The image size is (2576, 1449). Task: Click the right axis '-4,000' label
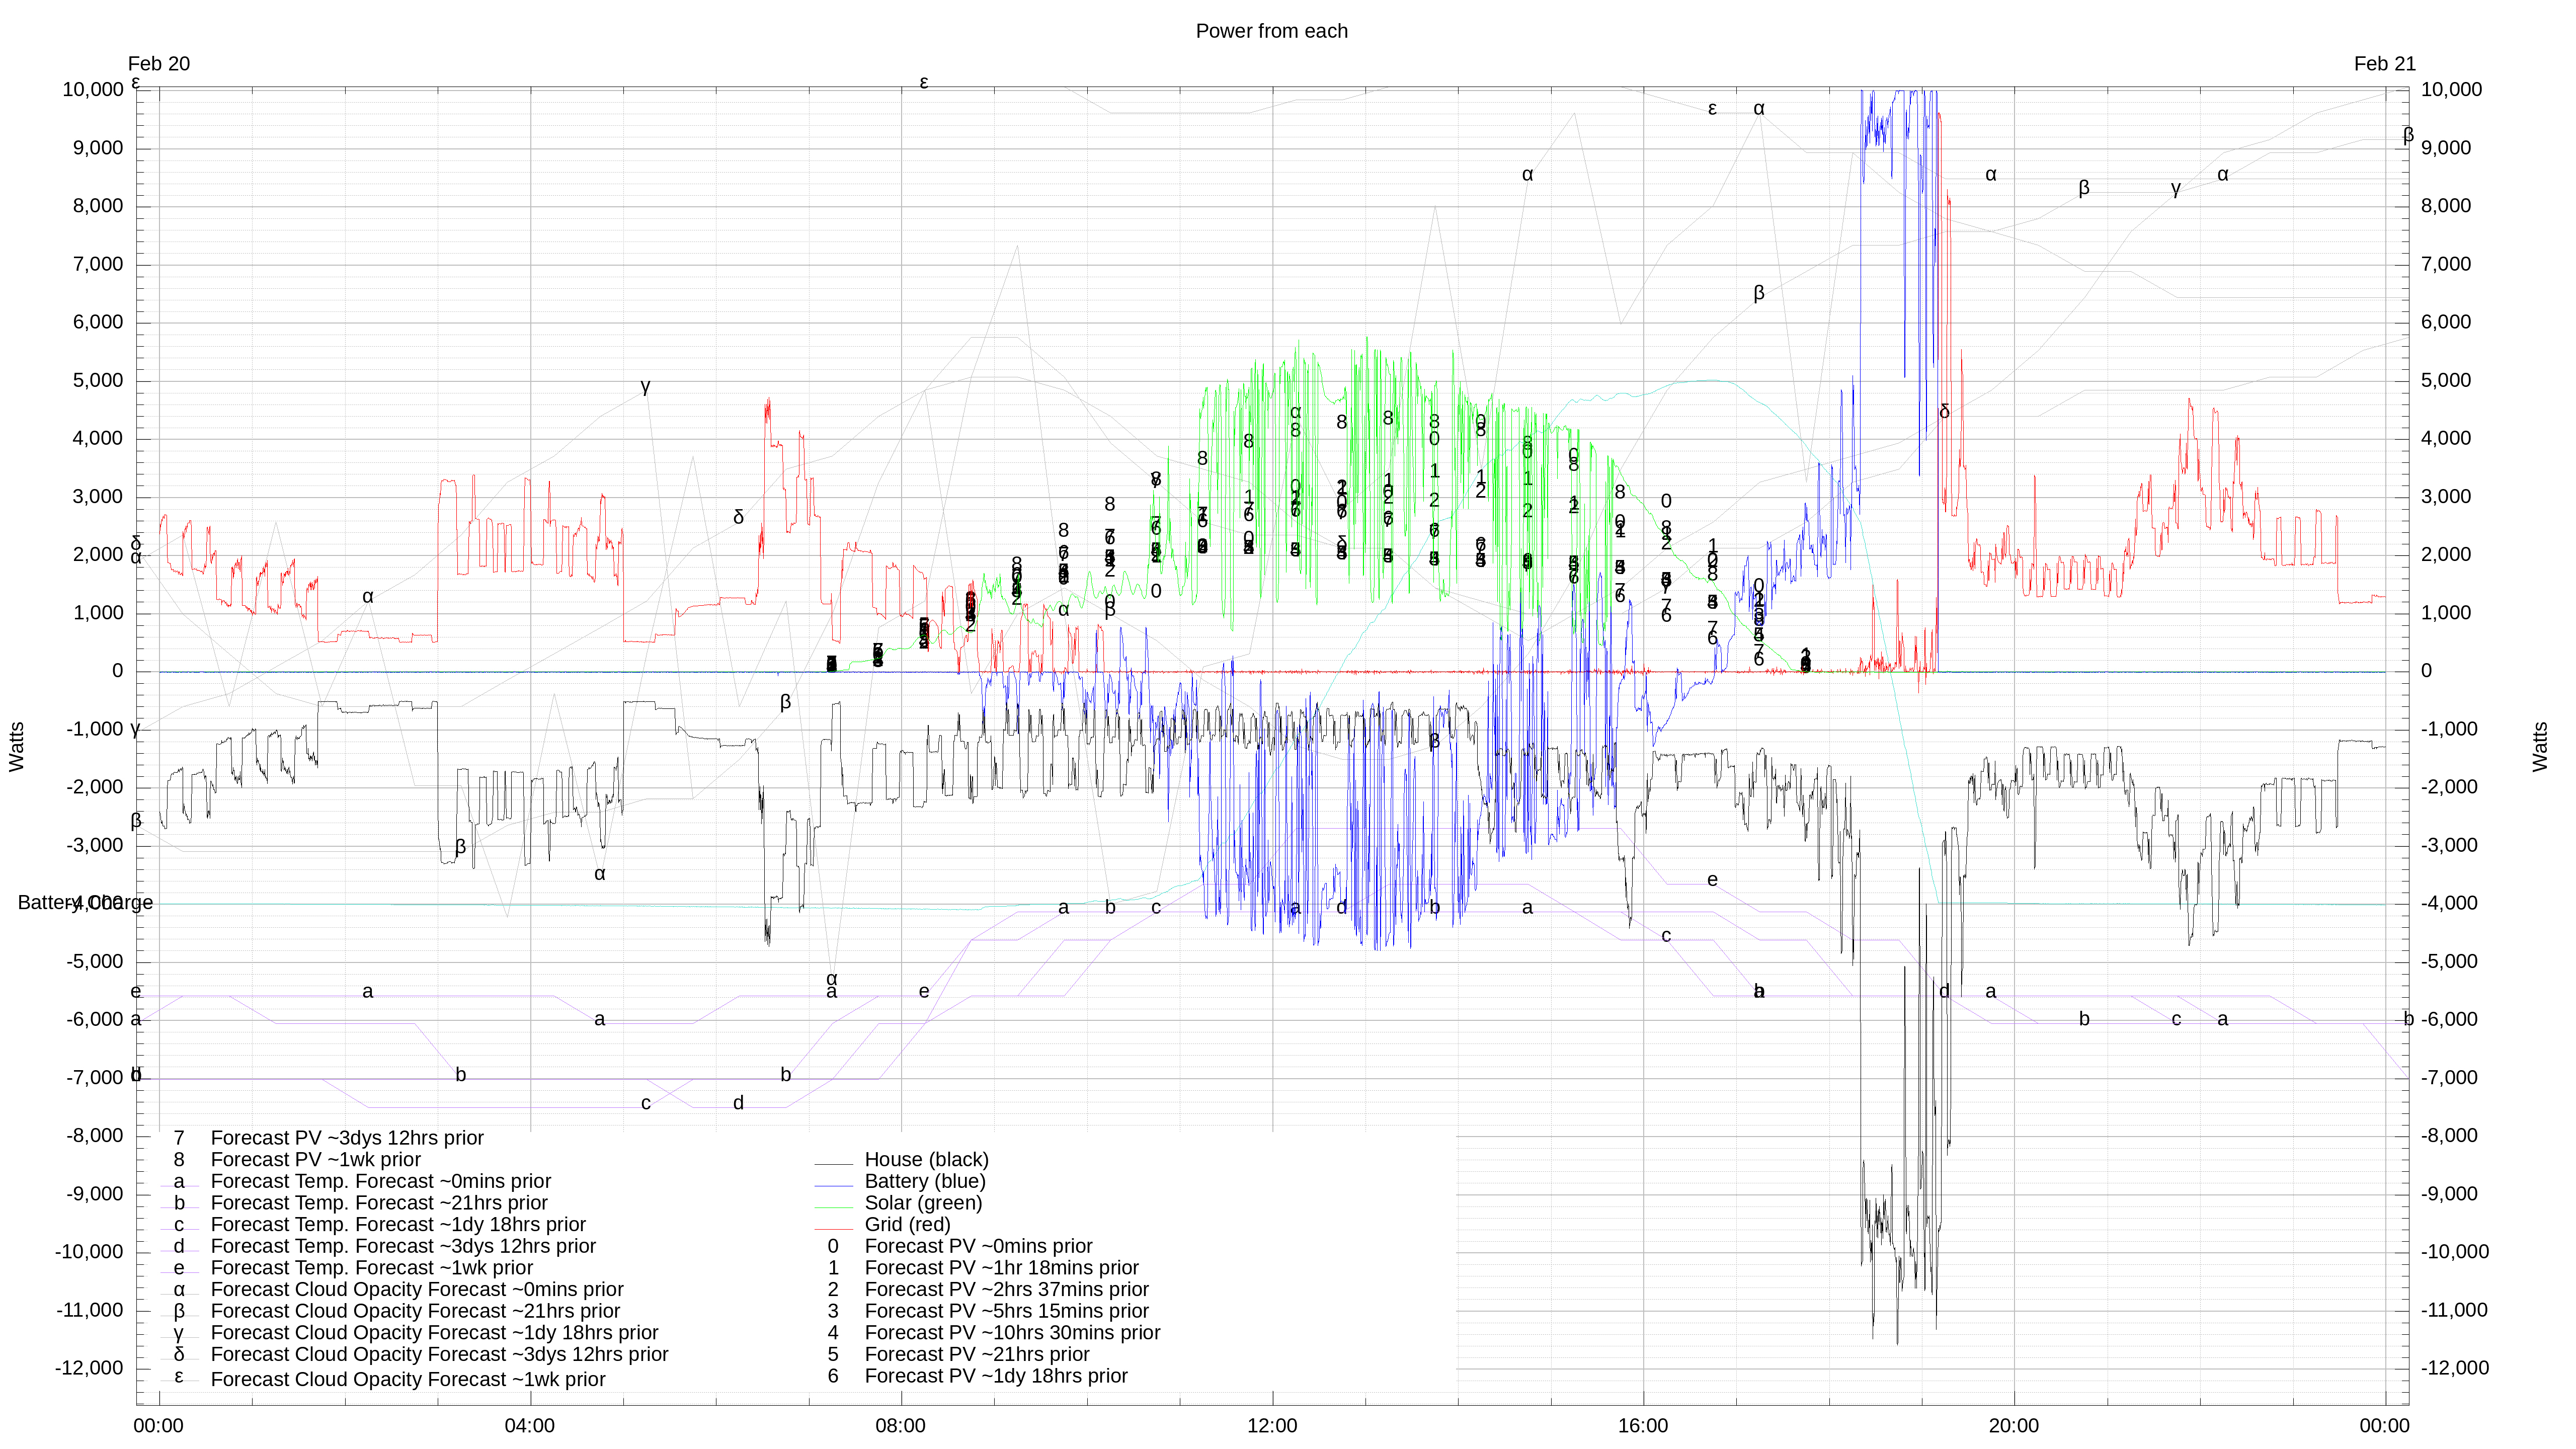[2449, 903]
